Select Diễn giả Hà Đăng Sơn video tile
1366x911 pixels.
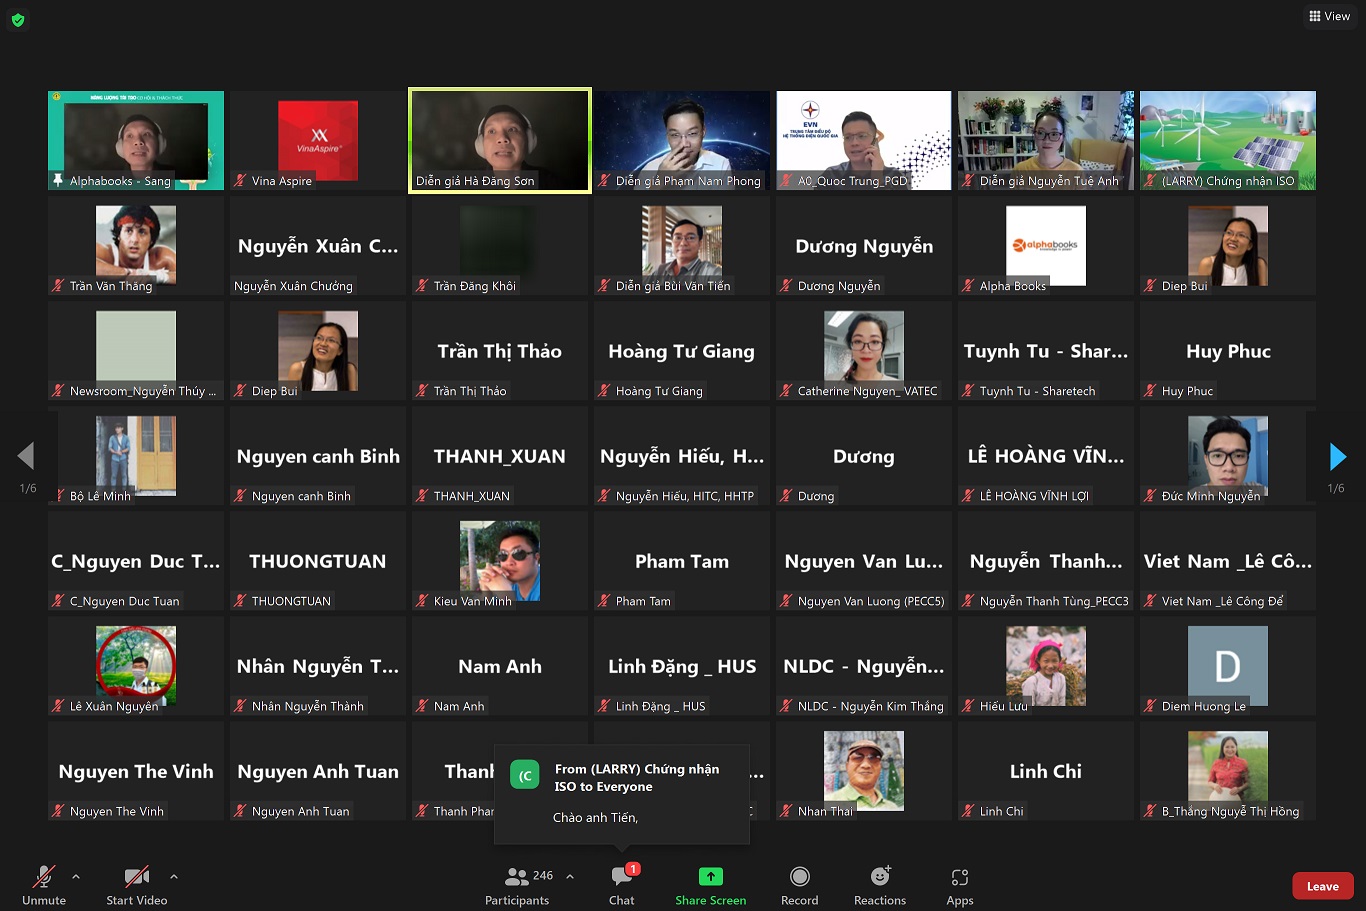point(500,140)
